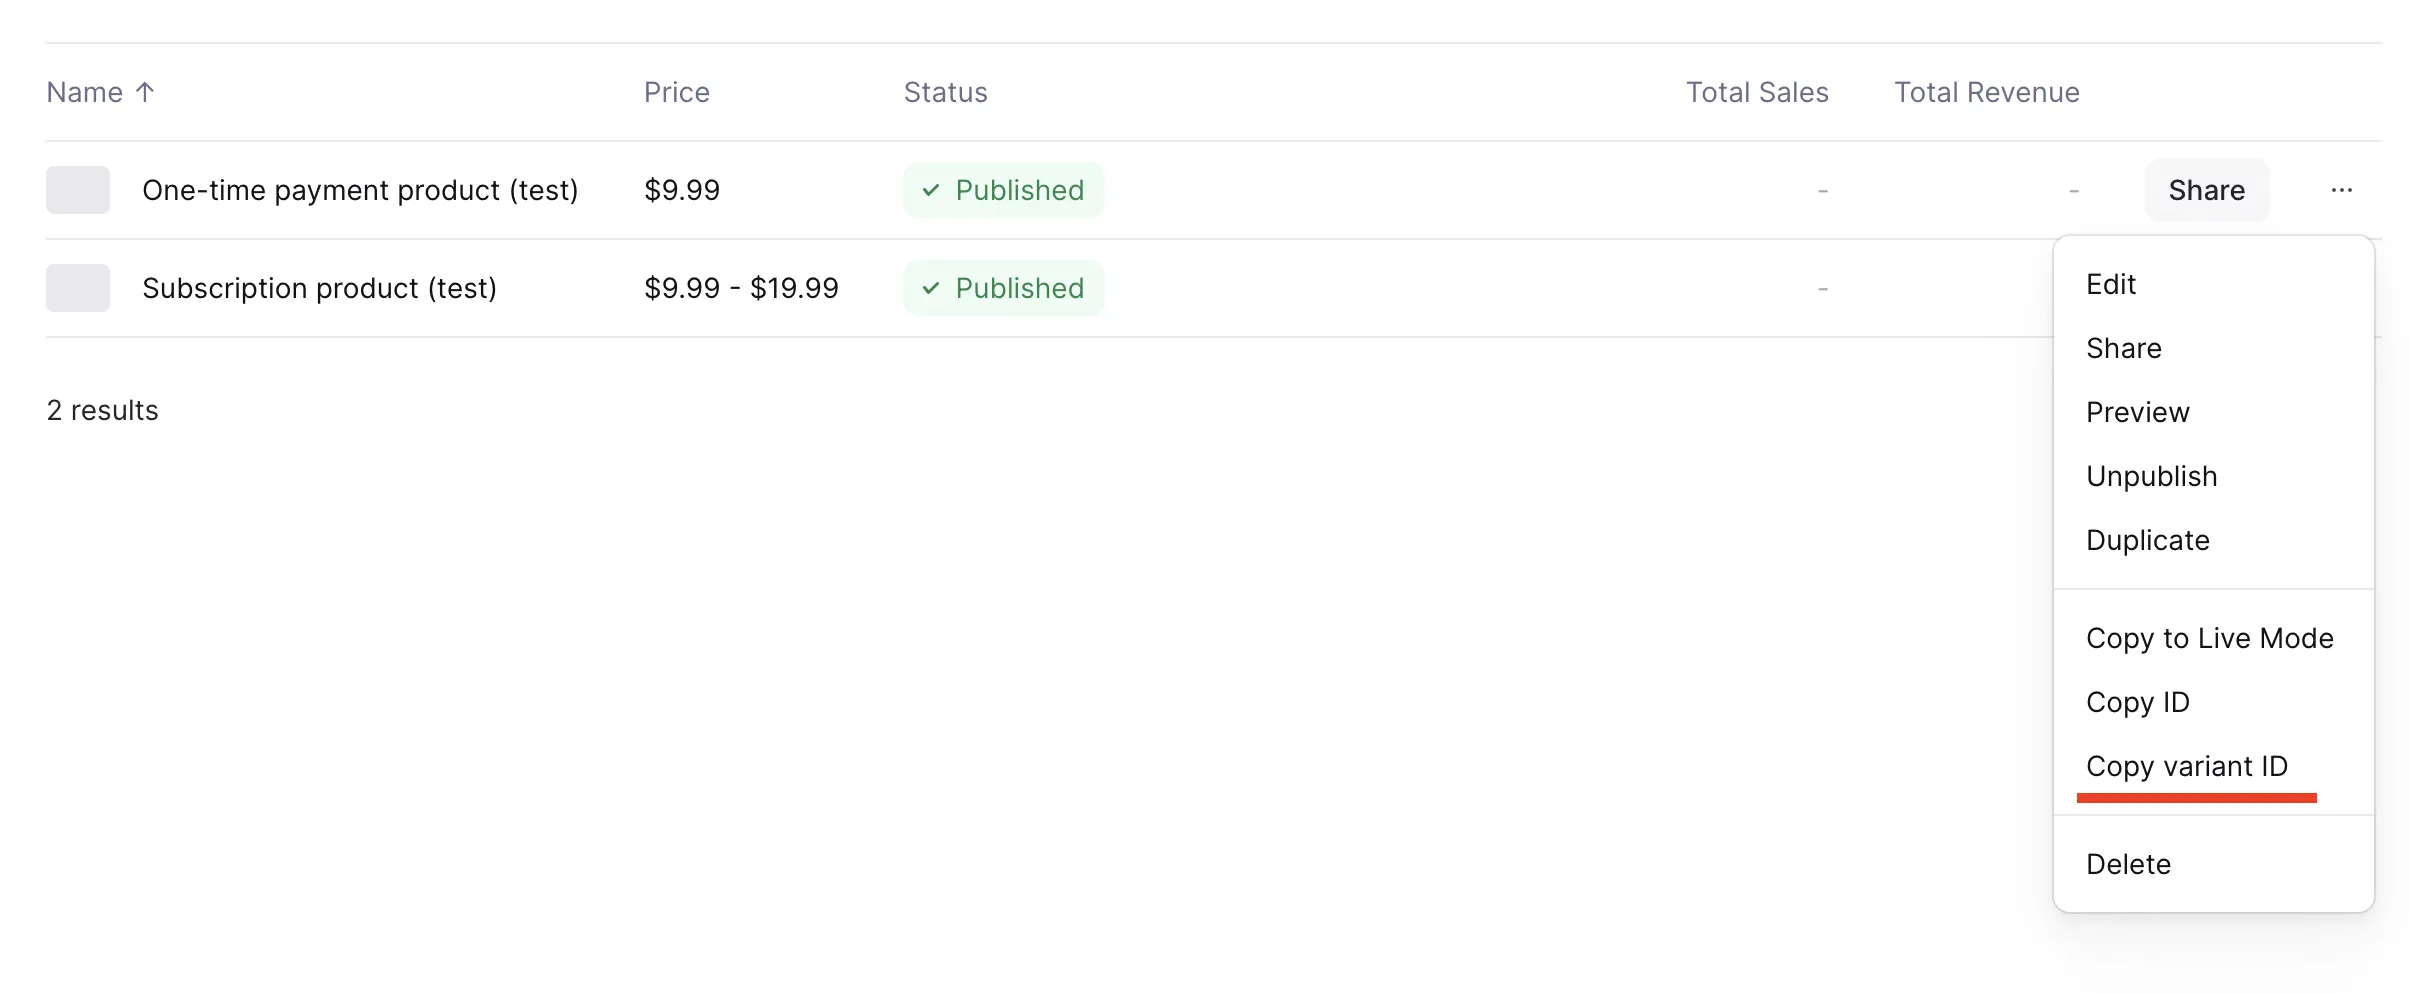
Task: Click the Total Sales column header
Action: [1757, 92]
